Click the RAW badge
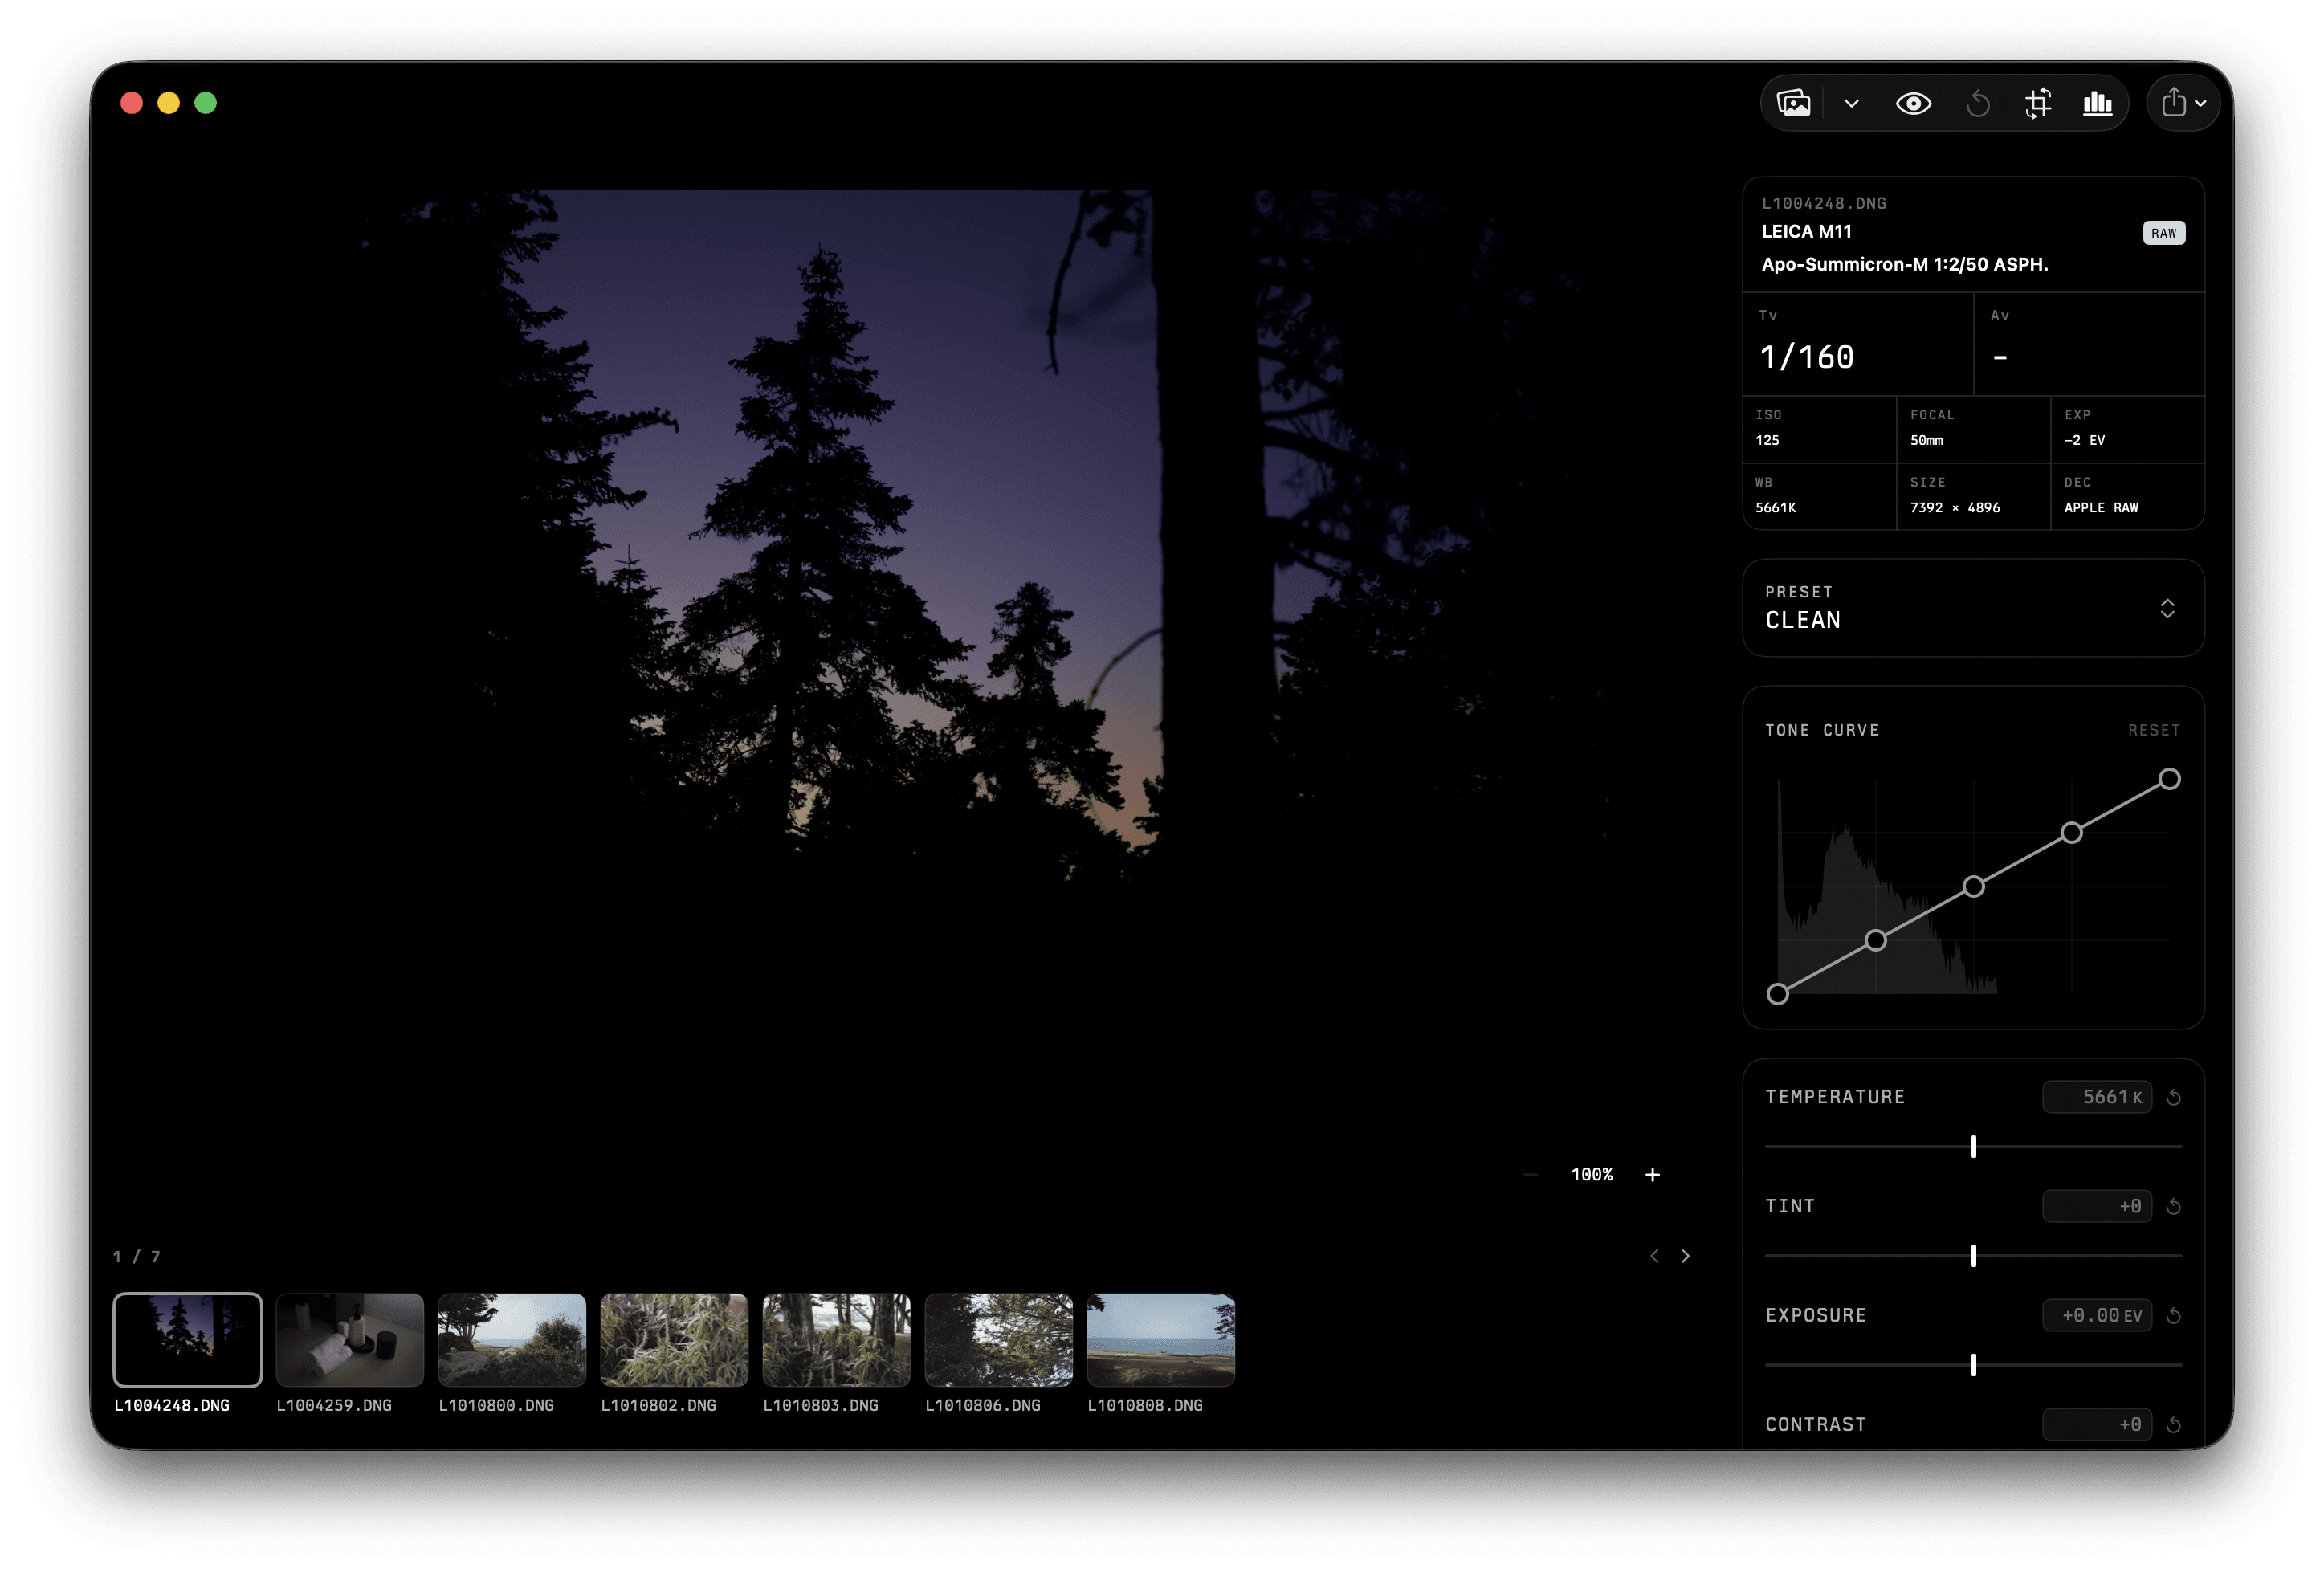 coord(2163,233)
